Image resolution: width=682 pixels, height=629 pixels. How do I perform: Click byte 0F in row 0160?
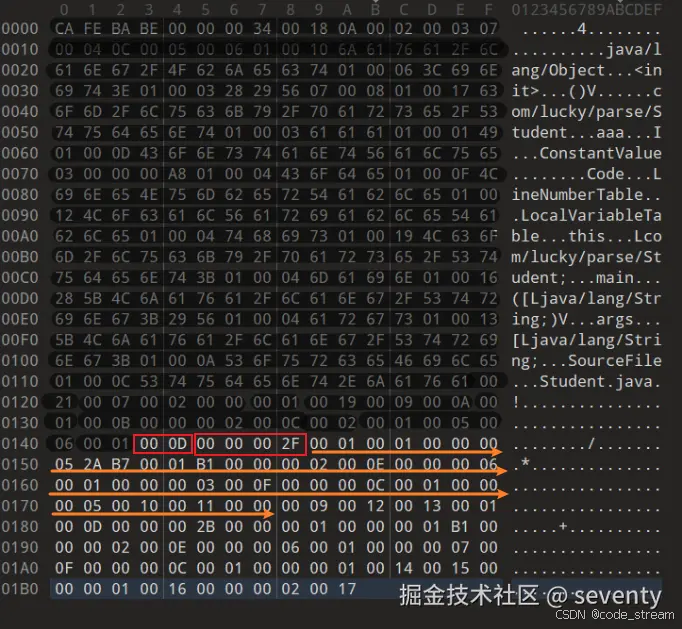click(262, 485)
